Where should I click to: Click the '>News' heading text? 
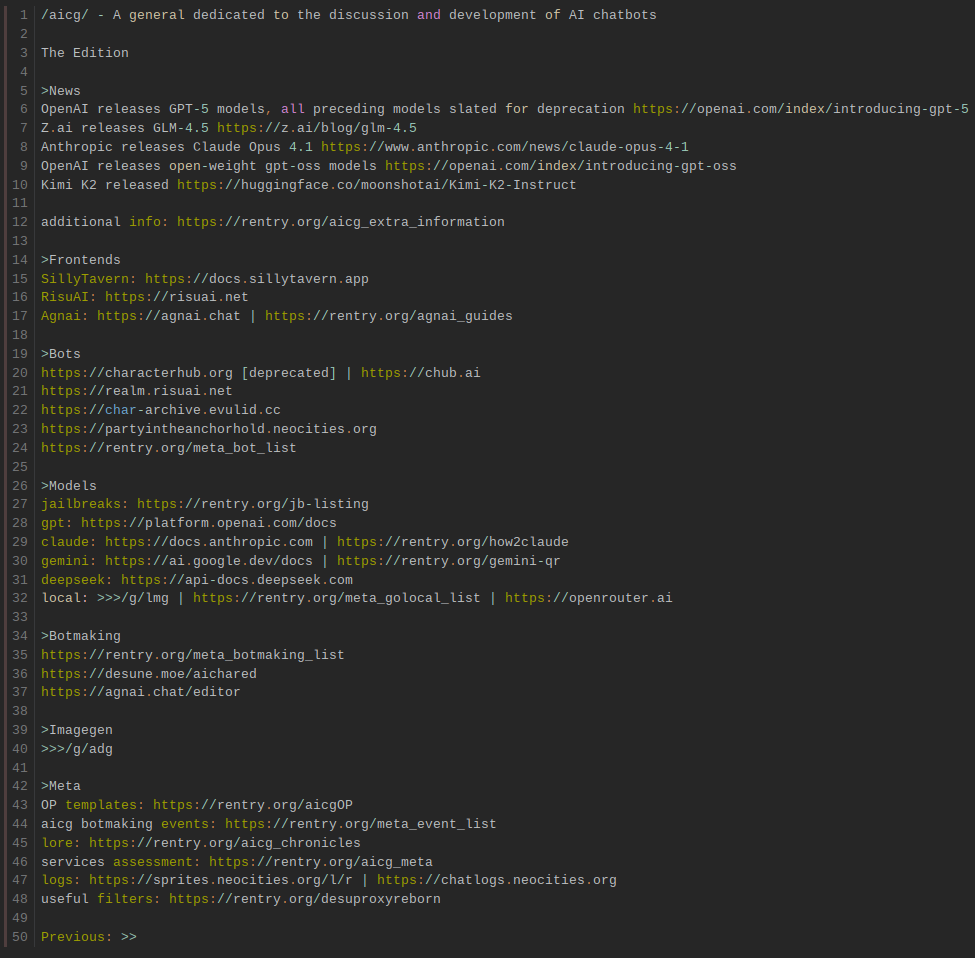click(x=61, y=91)
